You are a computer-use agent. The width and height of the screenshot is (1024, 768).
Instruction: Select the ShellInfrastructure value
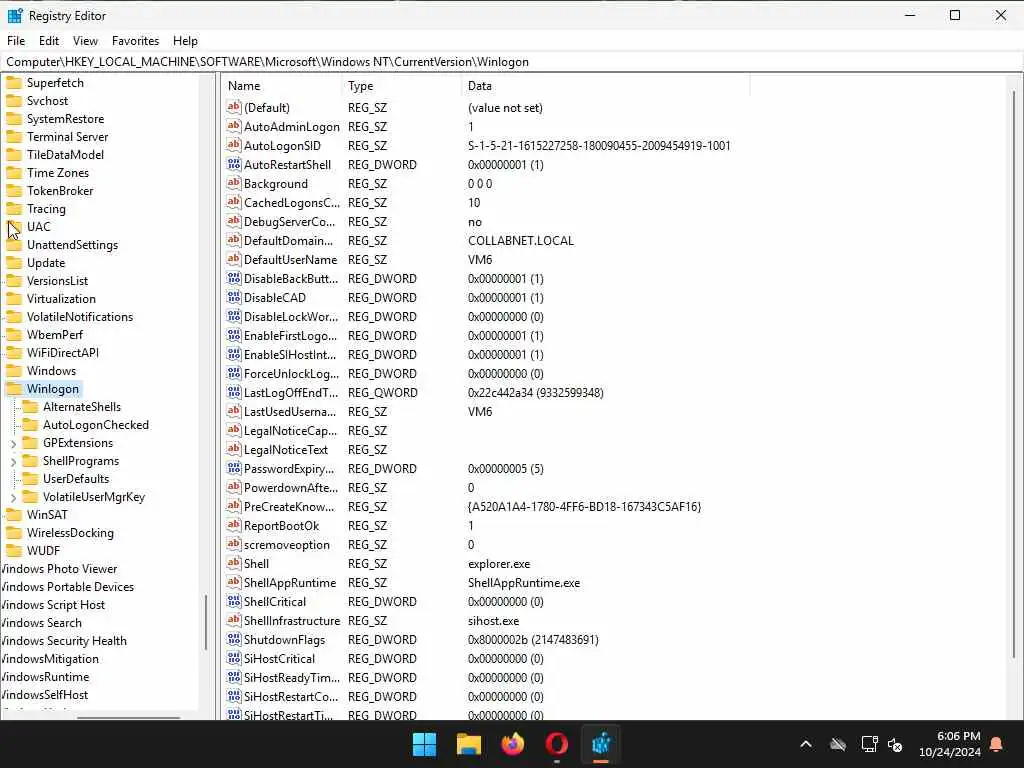click(291, 620)
